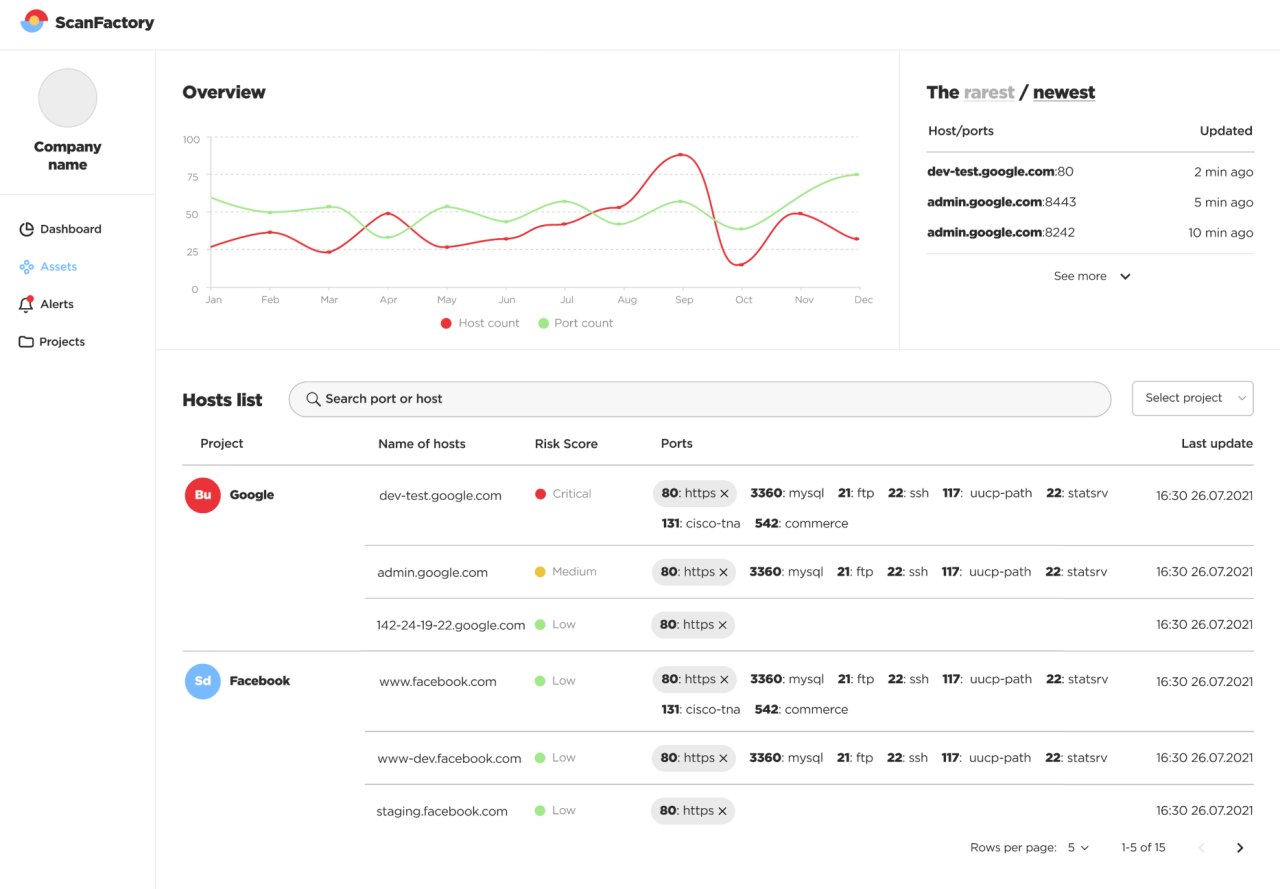Click 542: commerce port on www.facebook.com
The width and height of the screenshot is (1280, 889).
coord(801,710)
